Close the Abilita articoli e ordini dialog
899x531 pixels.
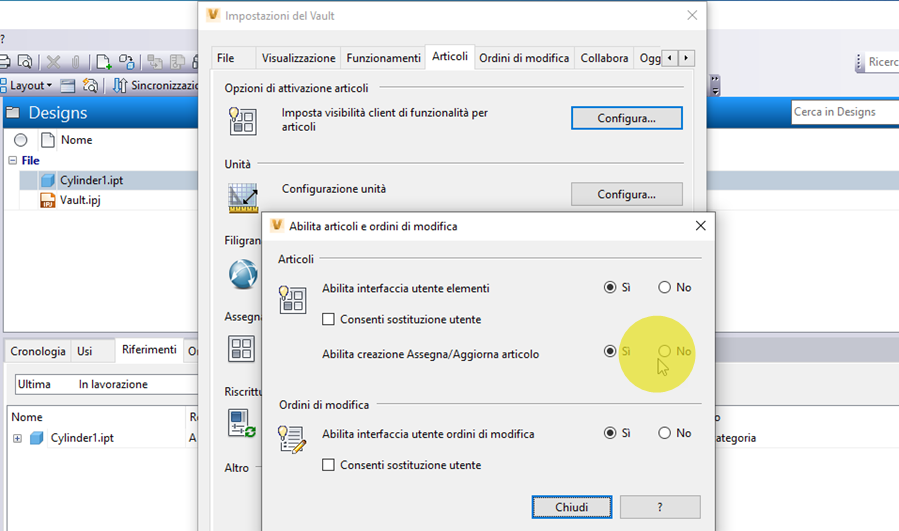(701, 226)
